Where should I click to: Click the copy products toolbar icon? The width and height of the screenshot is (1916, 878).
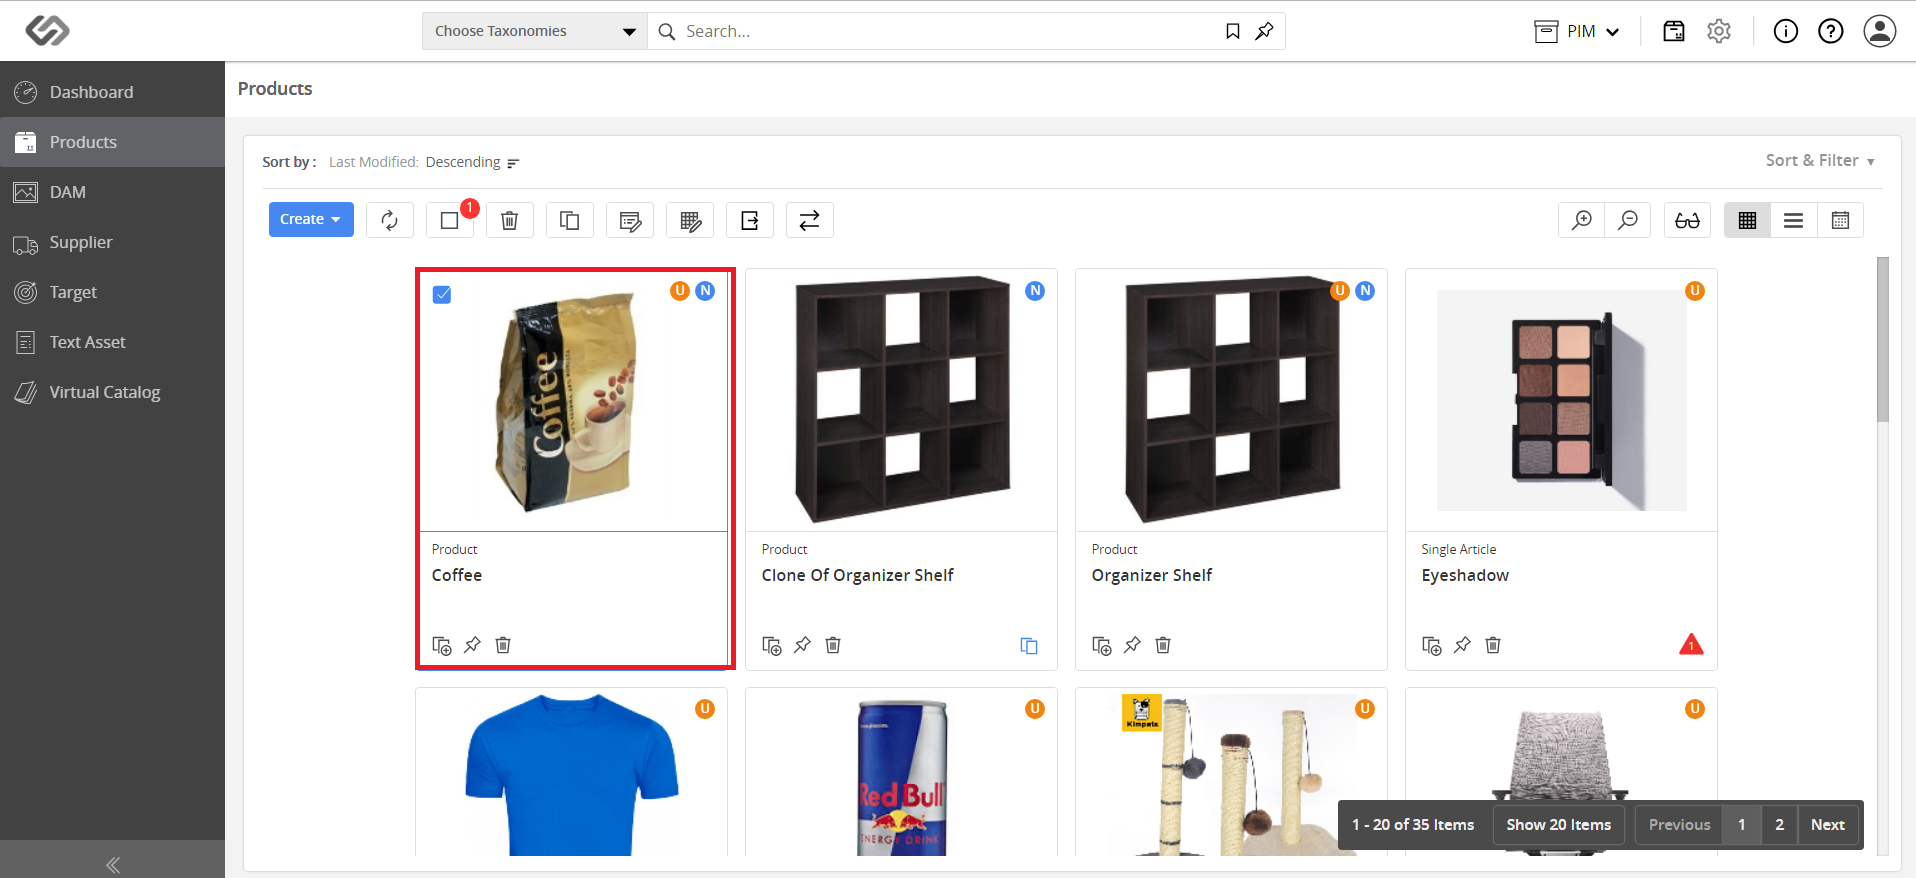pos(570,220)
